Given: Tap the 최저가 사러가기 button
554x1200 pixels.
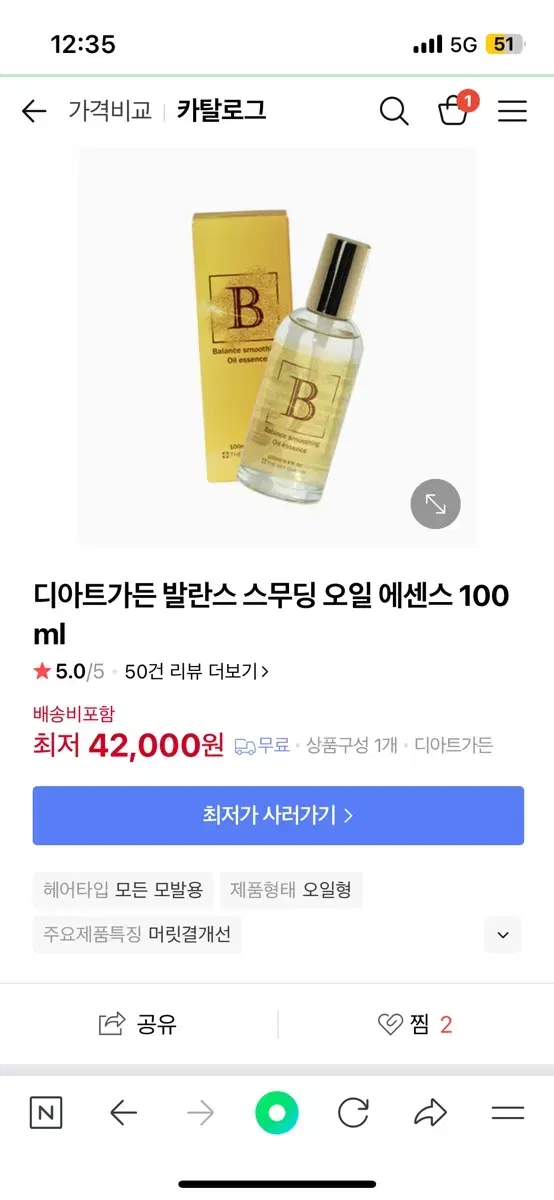Looking at the screenshot, I should click(x=278, y=815).
